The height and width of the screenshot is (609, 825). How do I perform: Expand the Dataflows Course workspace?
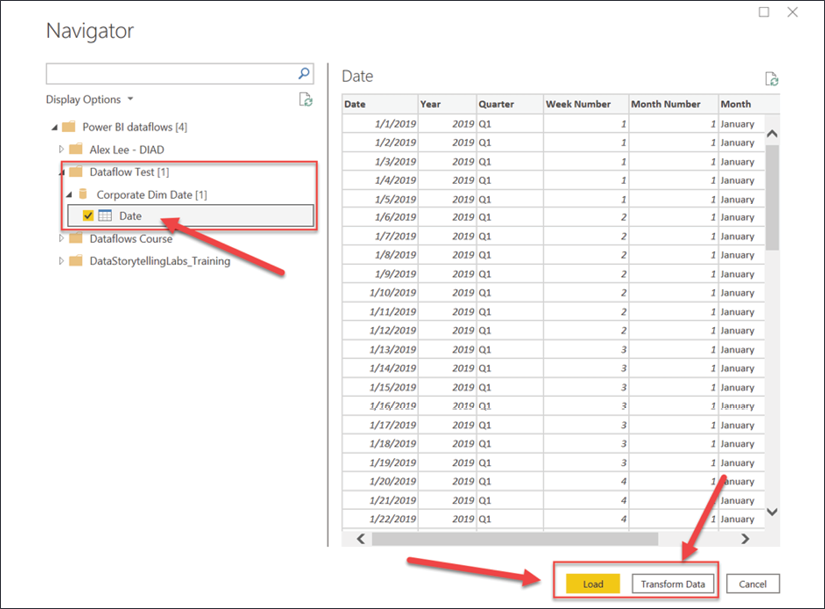pos(61,238)
